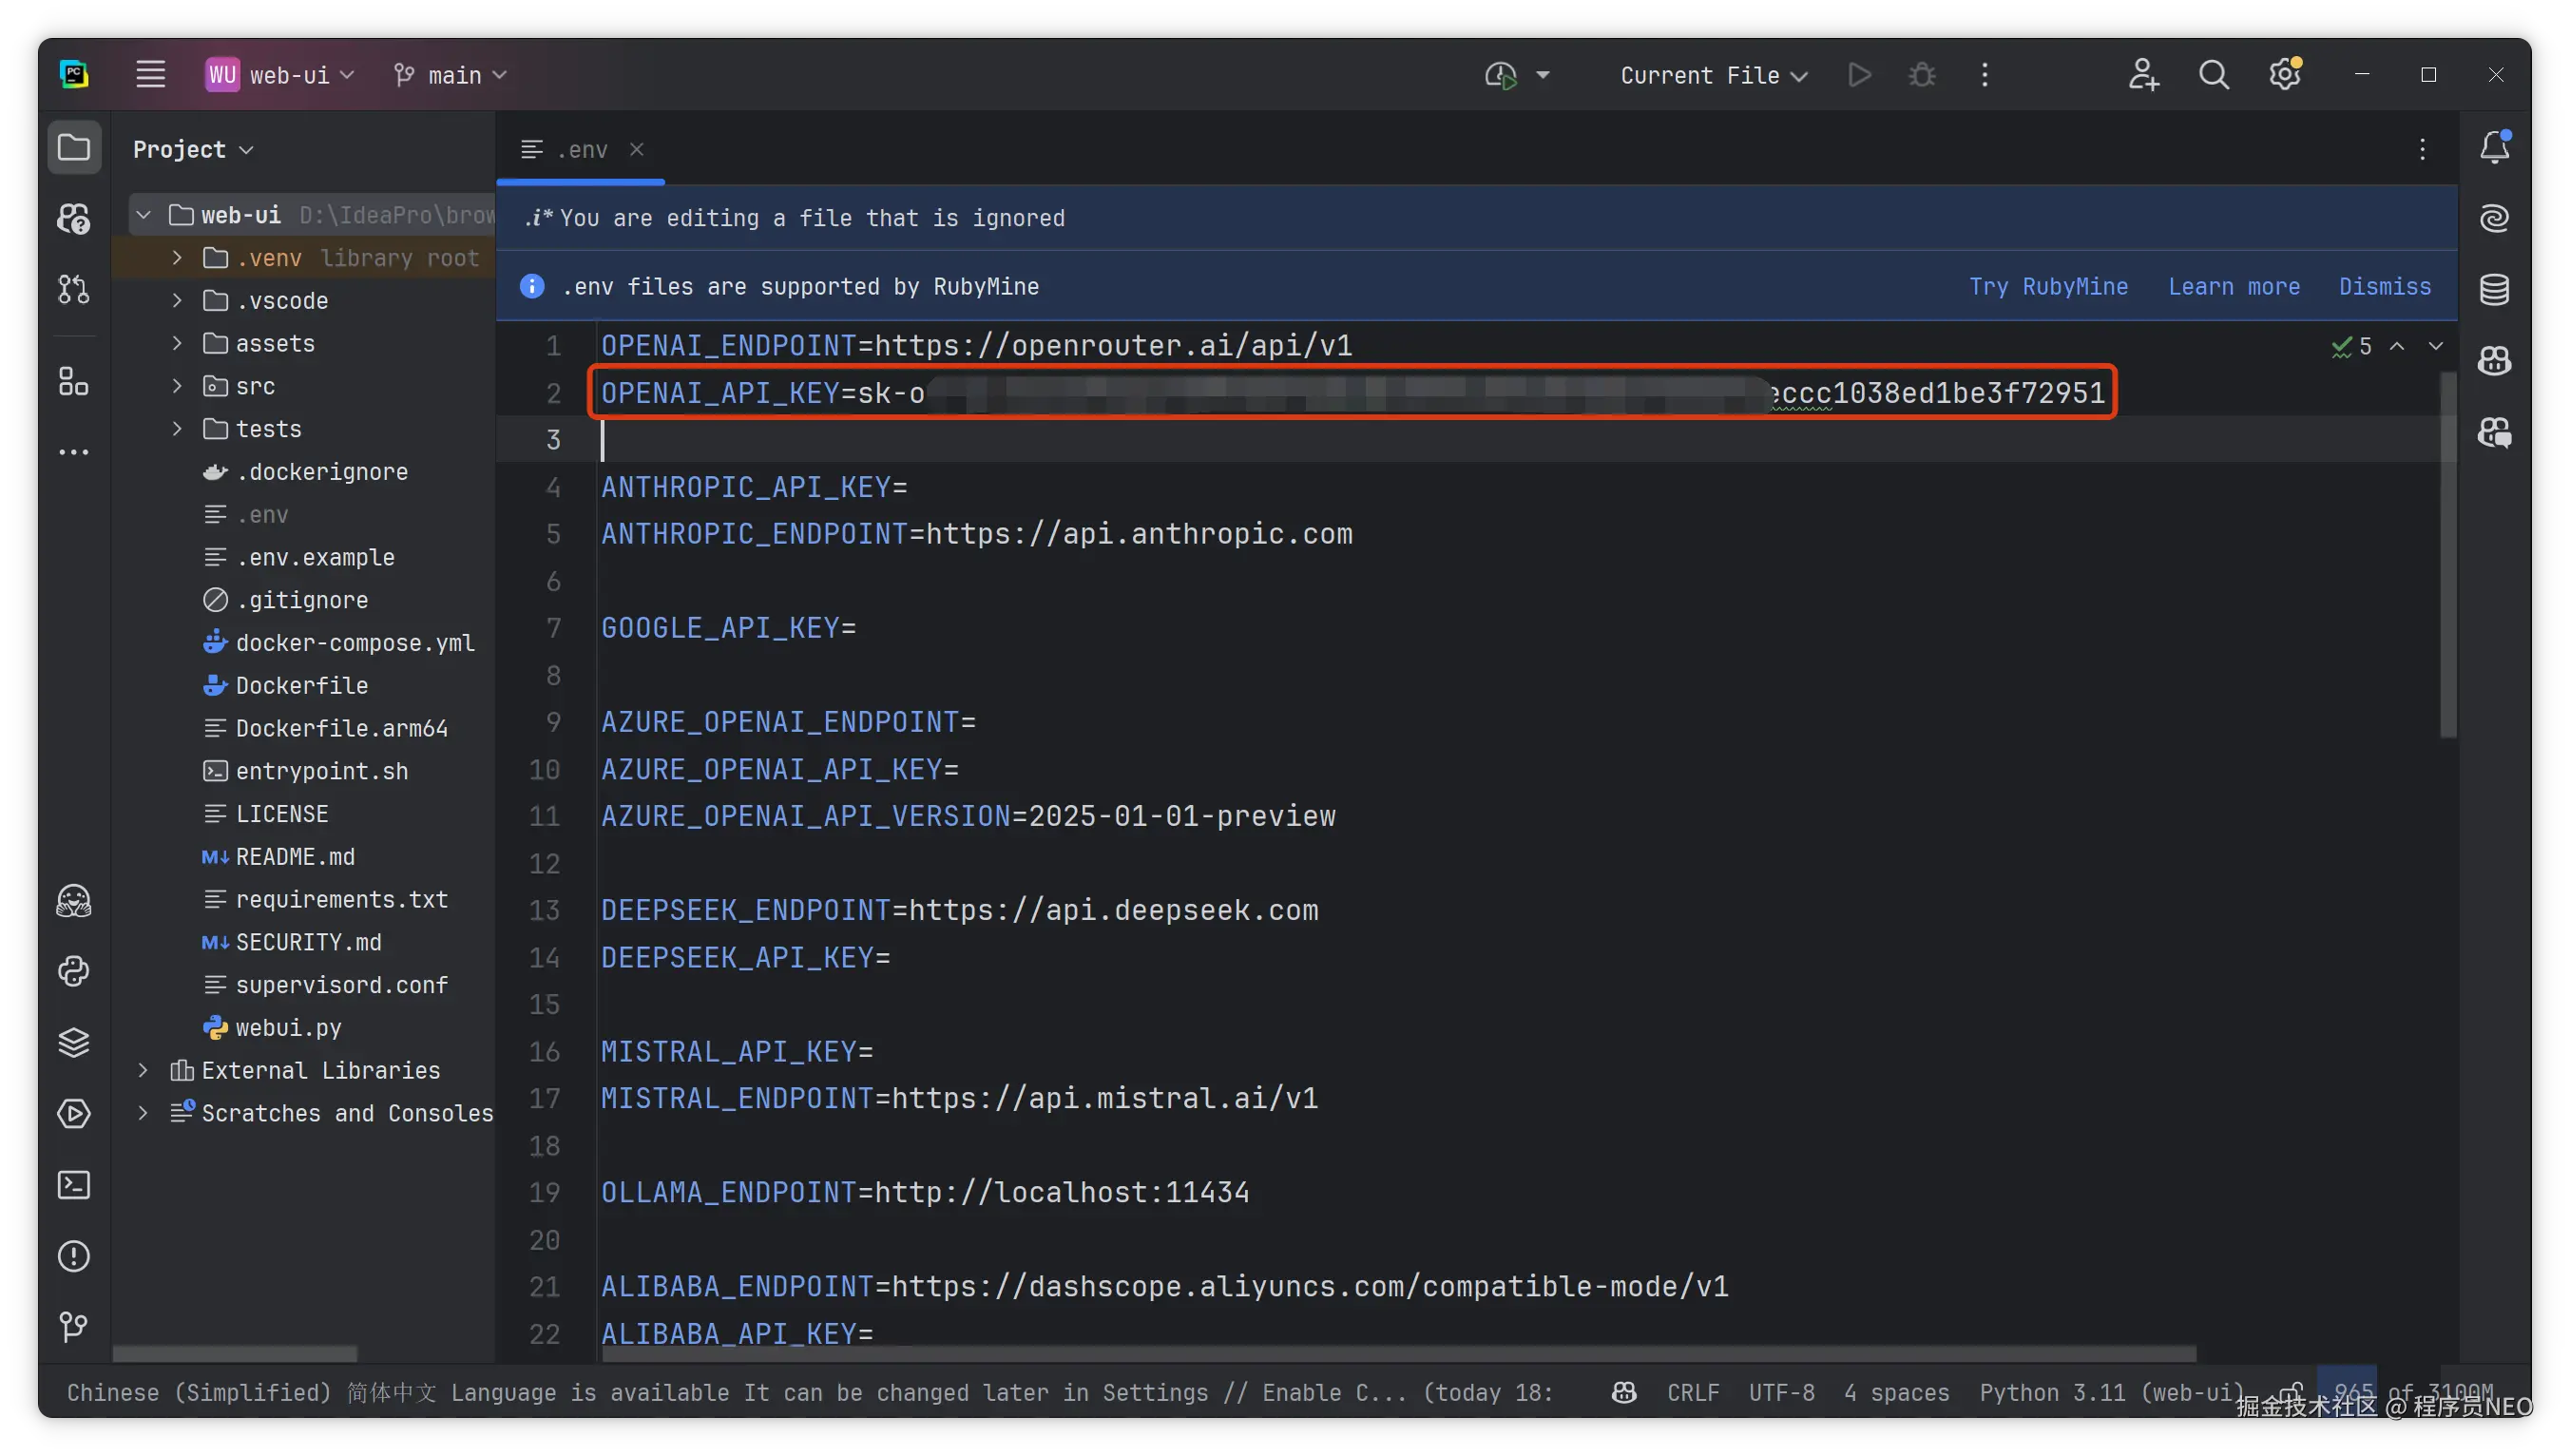2570x1456 pixels.
Task: Click the editor vertical scrollbar
Action: [2448, 556]
